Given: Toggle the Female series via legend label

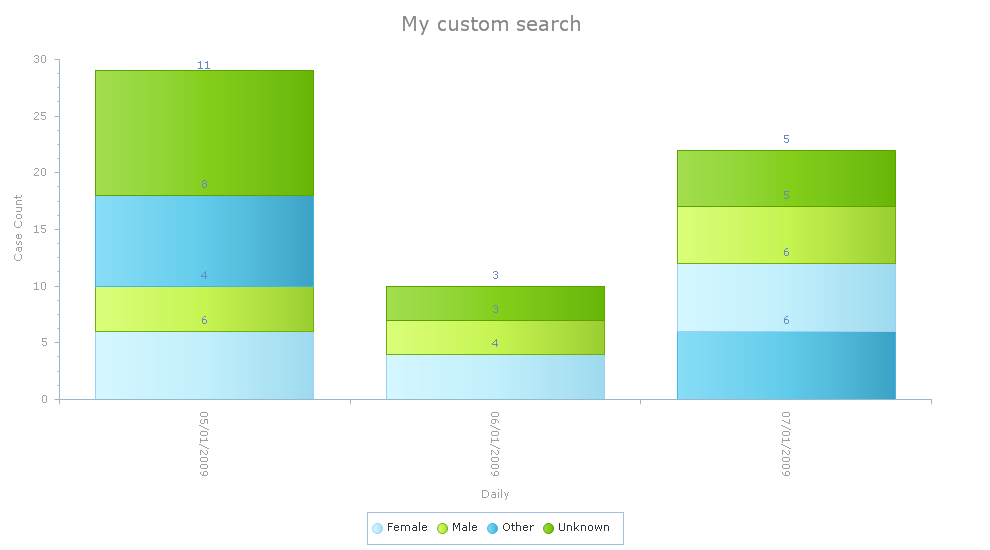Looking at the screenshot, I should point(407,528).
